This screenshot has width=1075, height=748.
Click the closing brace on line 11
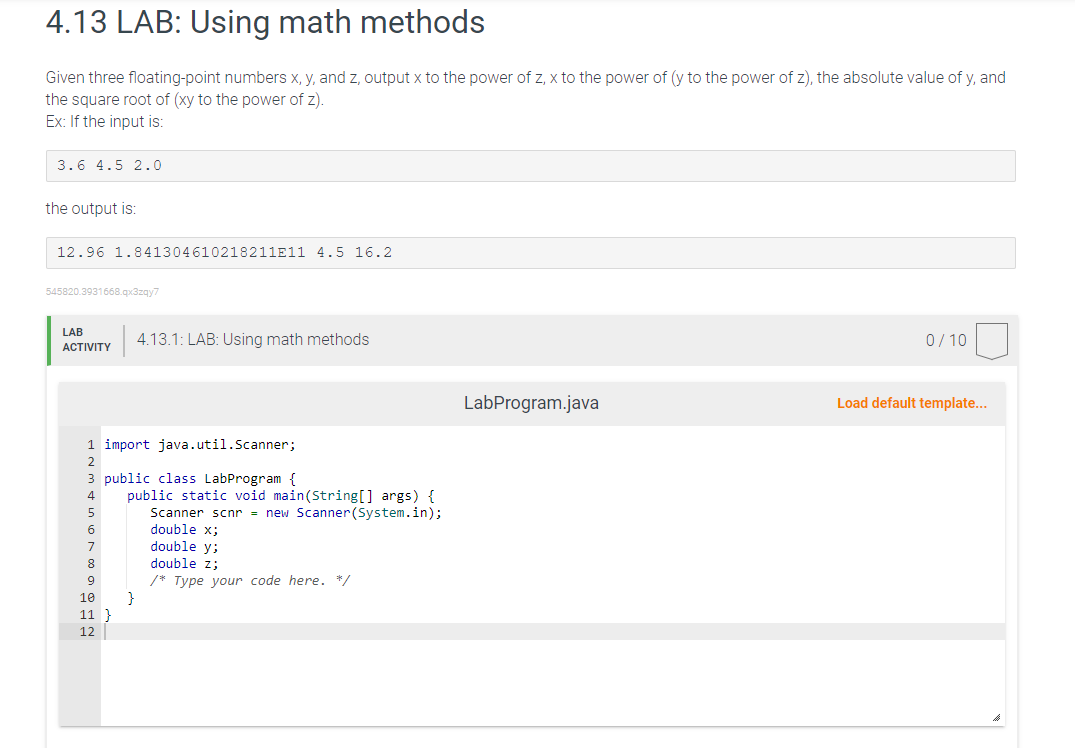coord(108,614)
